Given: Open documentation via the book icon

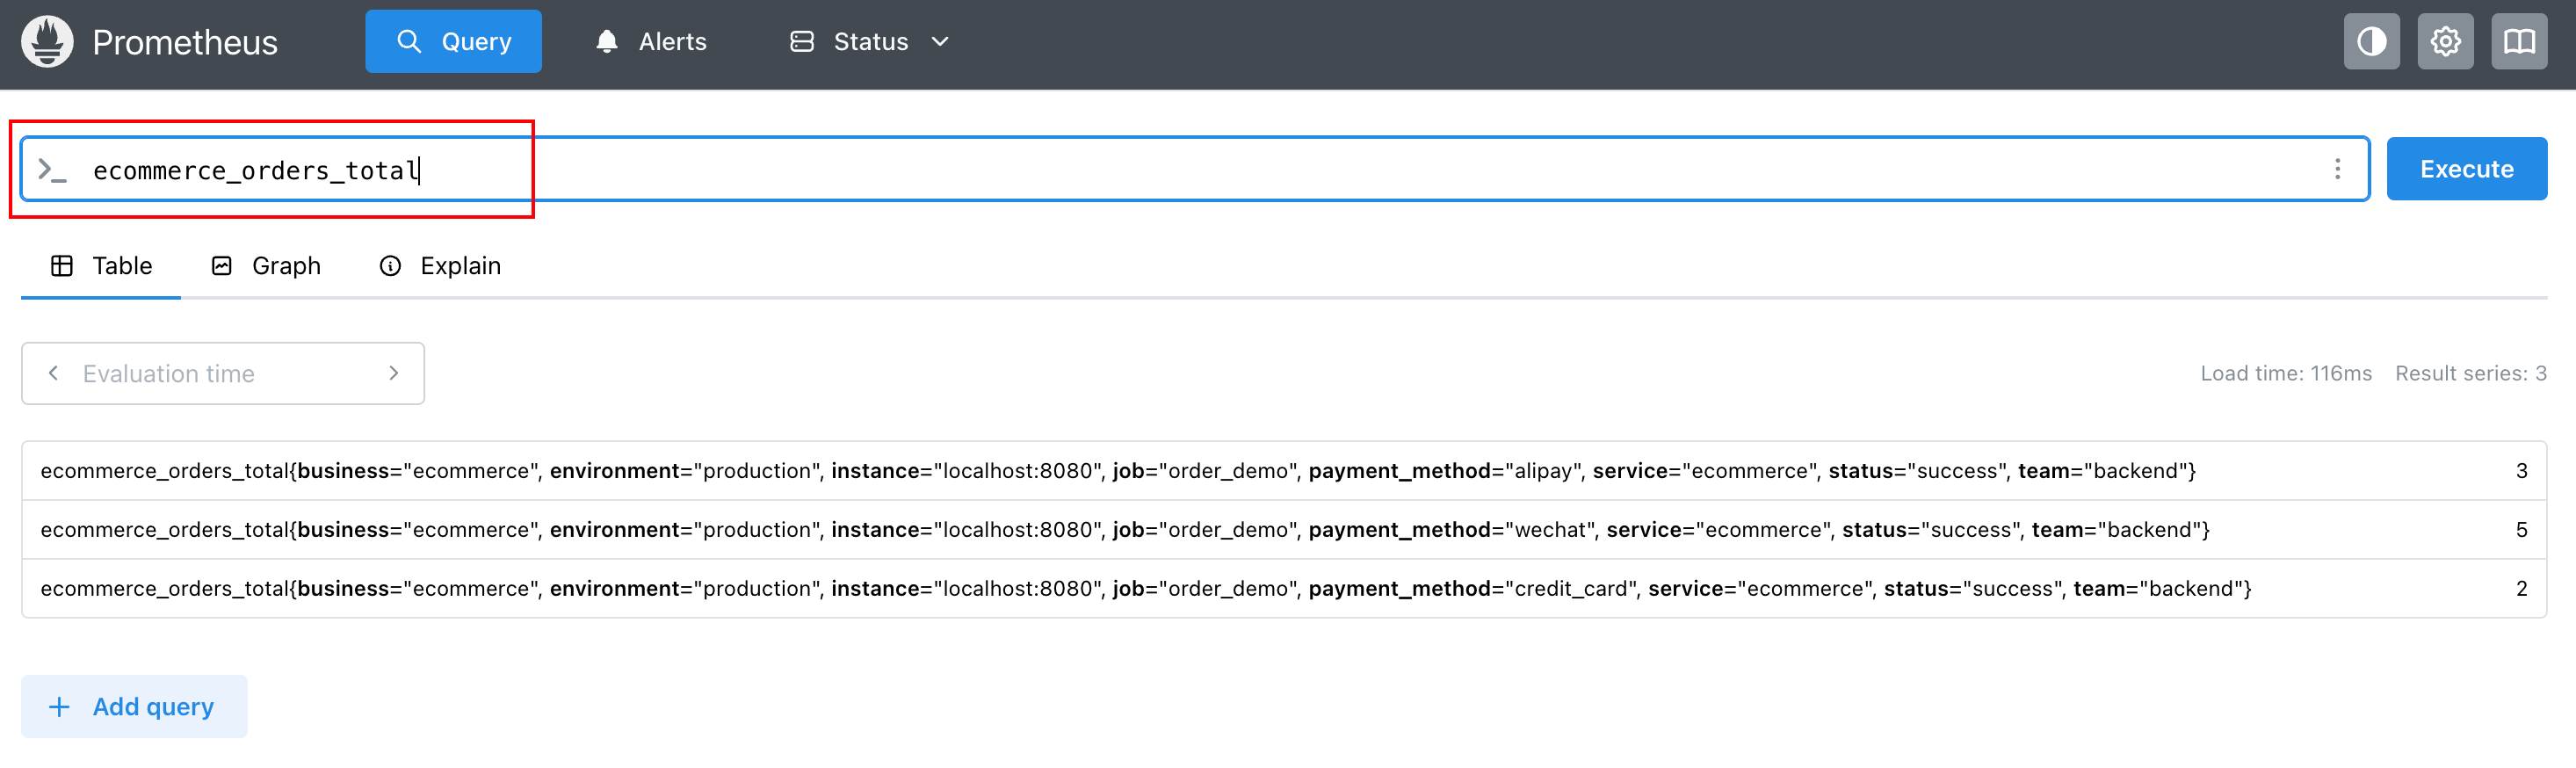Looking at the screenshot, I should pyautogui.click(x=2518, y=42).
